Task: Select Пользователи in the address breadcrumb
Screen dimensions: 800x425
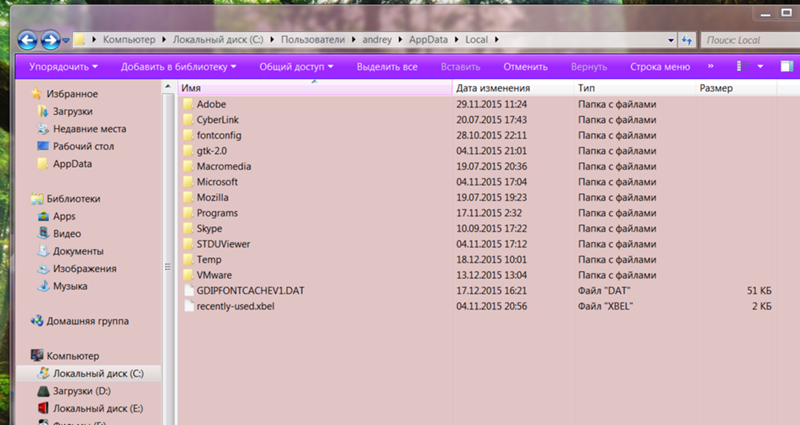Action: click(x=313, y=40)
